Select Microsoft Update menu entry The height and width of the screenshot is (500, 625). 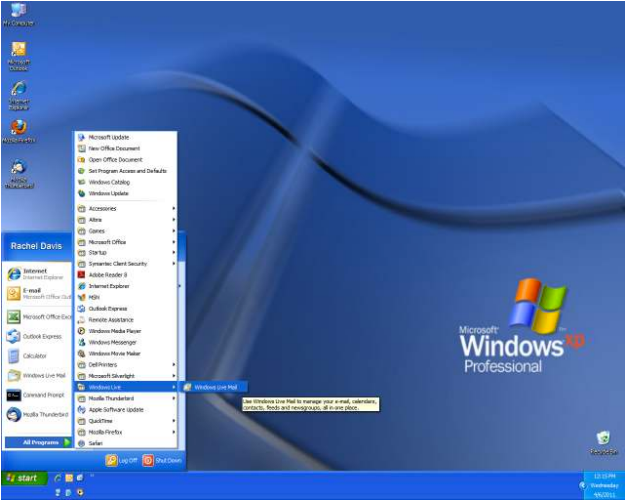(126, 137)
